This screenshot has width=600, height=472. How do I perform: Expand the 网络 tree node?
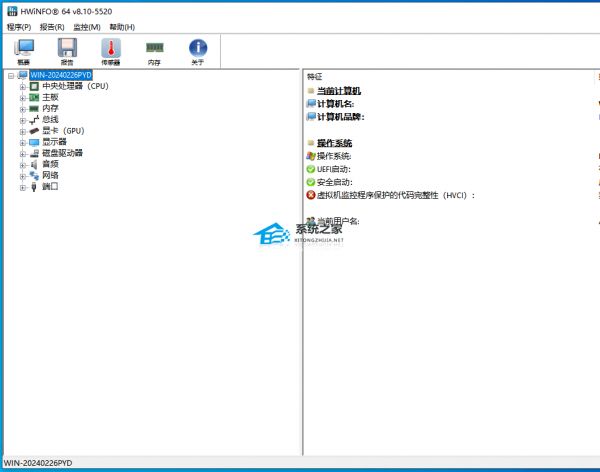pos(23,176)
